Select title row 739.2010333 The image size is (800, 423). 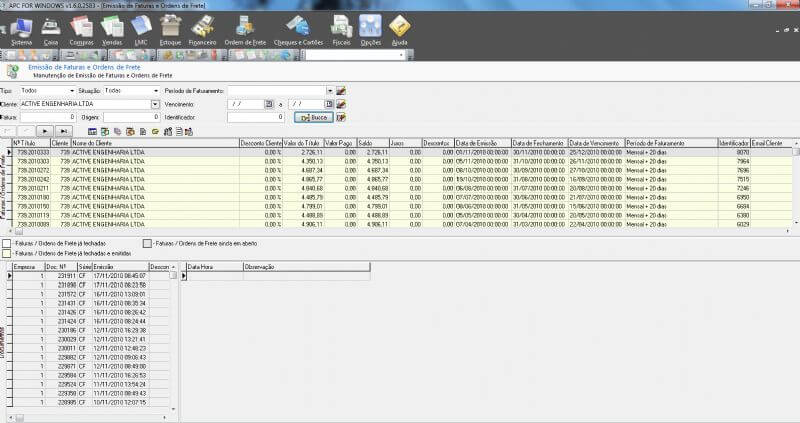pyautogui.click(x=402, y=152)
